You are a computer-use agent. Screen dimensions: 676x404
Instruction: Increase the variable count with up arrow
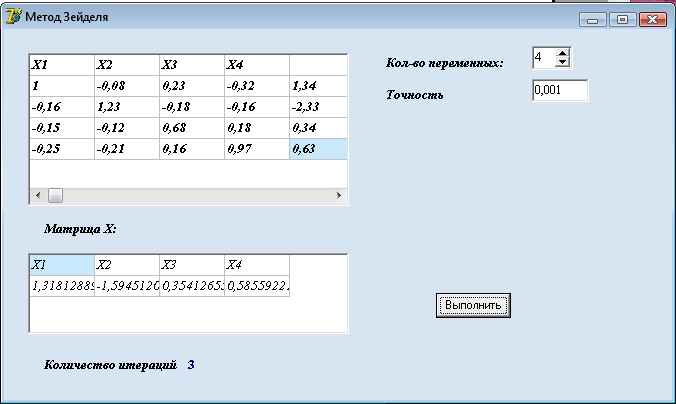(562, 53)
